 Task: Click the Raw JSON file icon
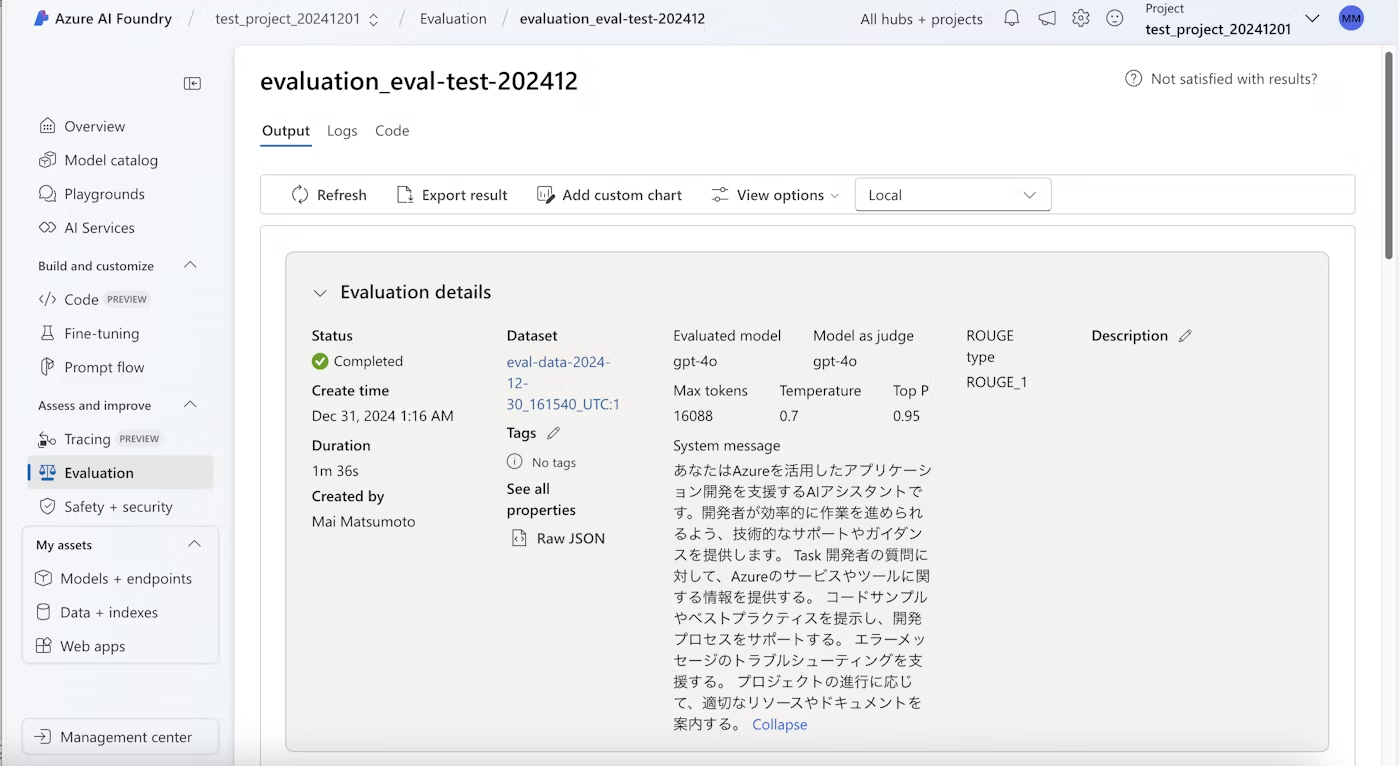519,538
